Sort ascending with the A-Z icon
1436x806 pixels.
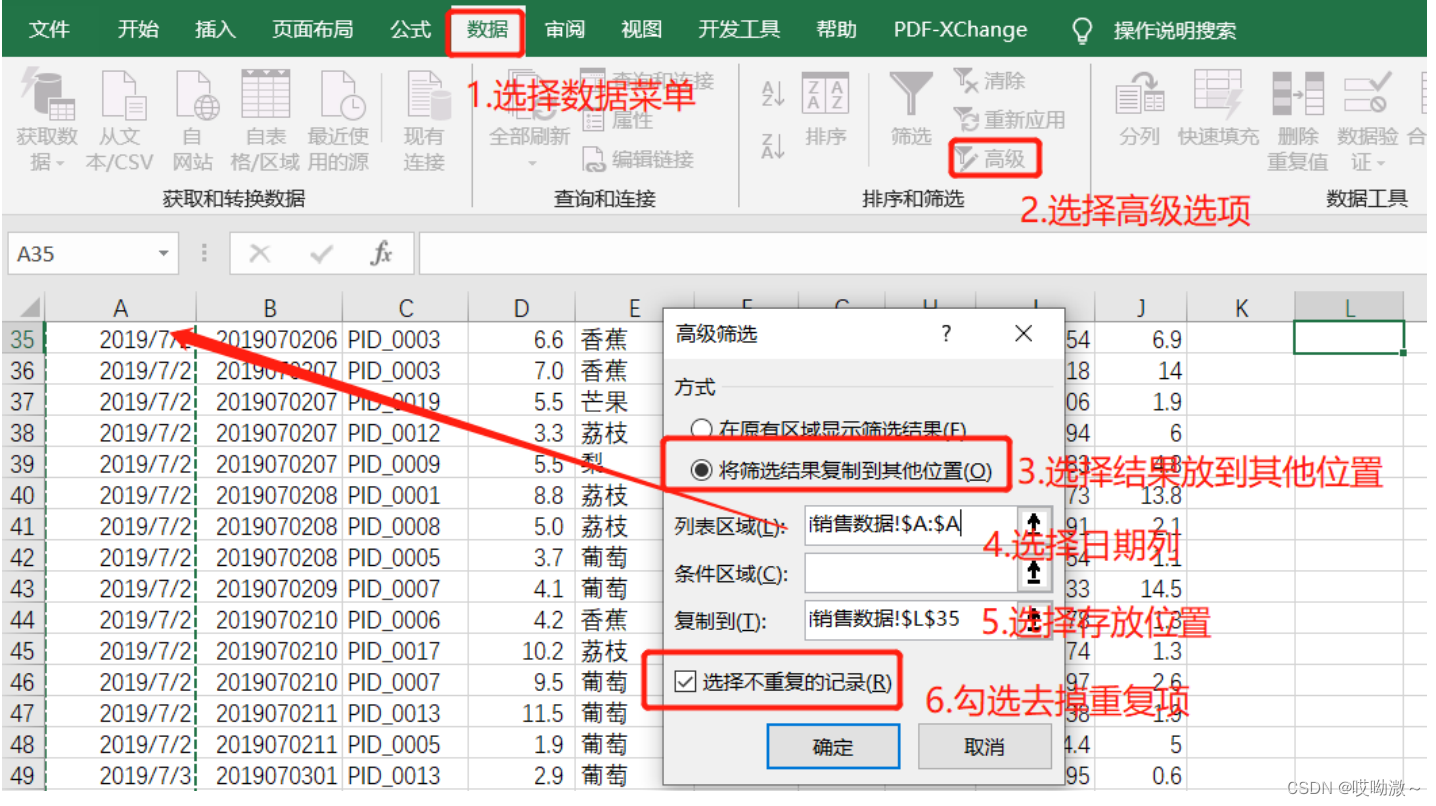[x=773, y=94]
